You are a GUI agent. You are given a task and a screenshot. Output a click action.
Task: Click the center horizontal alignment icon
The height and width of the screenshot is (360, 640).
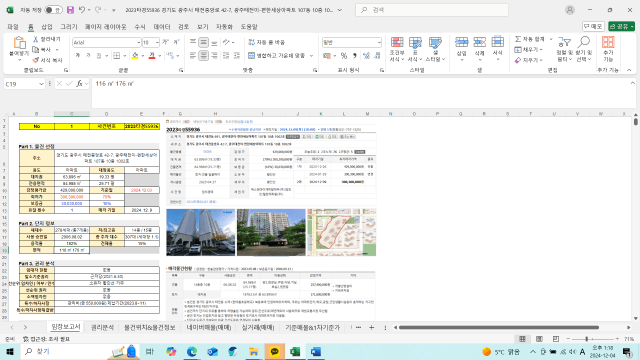[204, 56]
